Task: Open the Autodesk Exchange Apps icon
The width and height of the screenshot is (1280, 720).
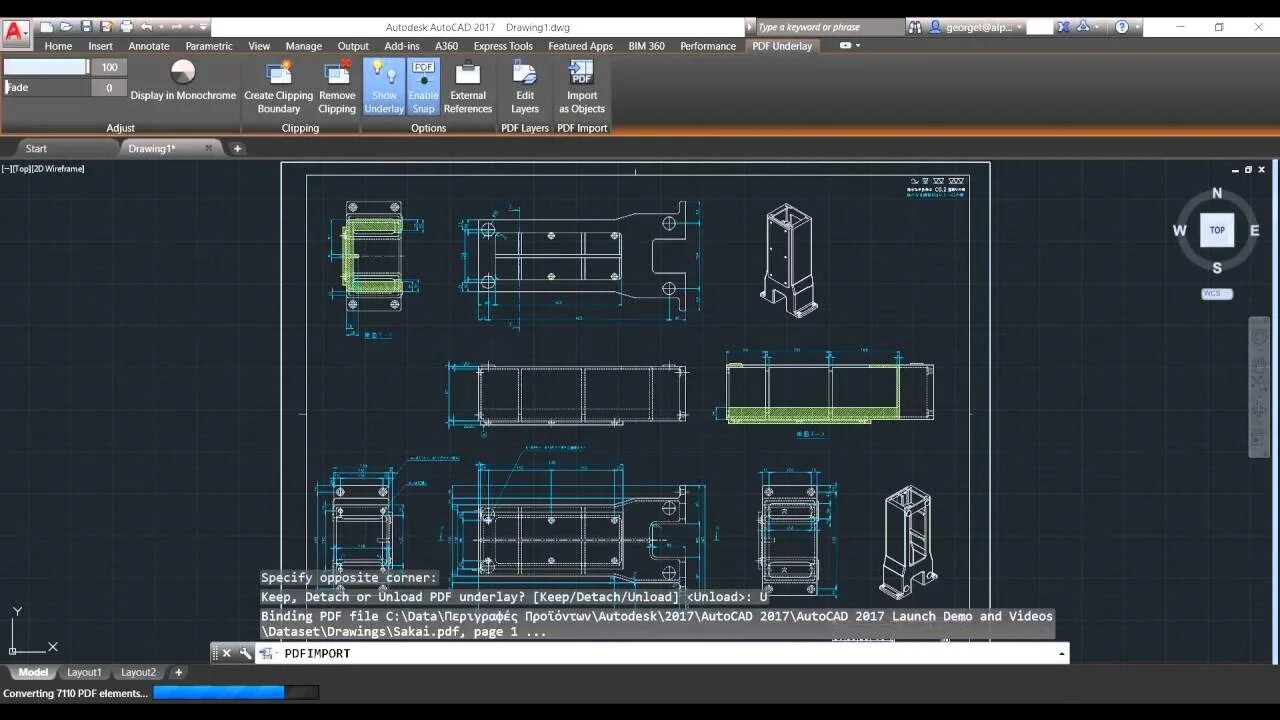Action: (x=1064, y=27)
